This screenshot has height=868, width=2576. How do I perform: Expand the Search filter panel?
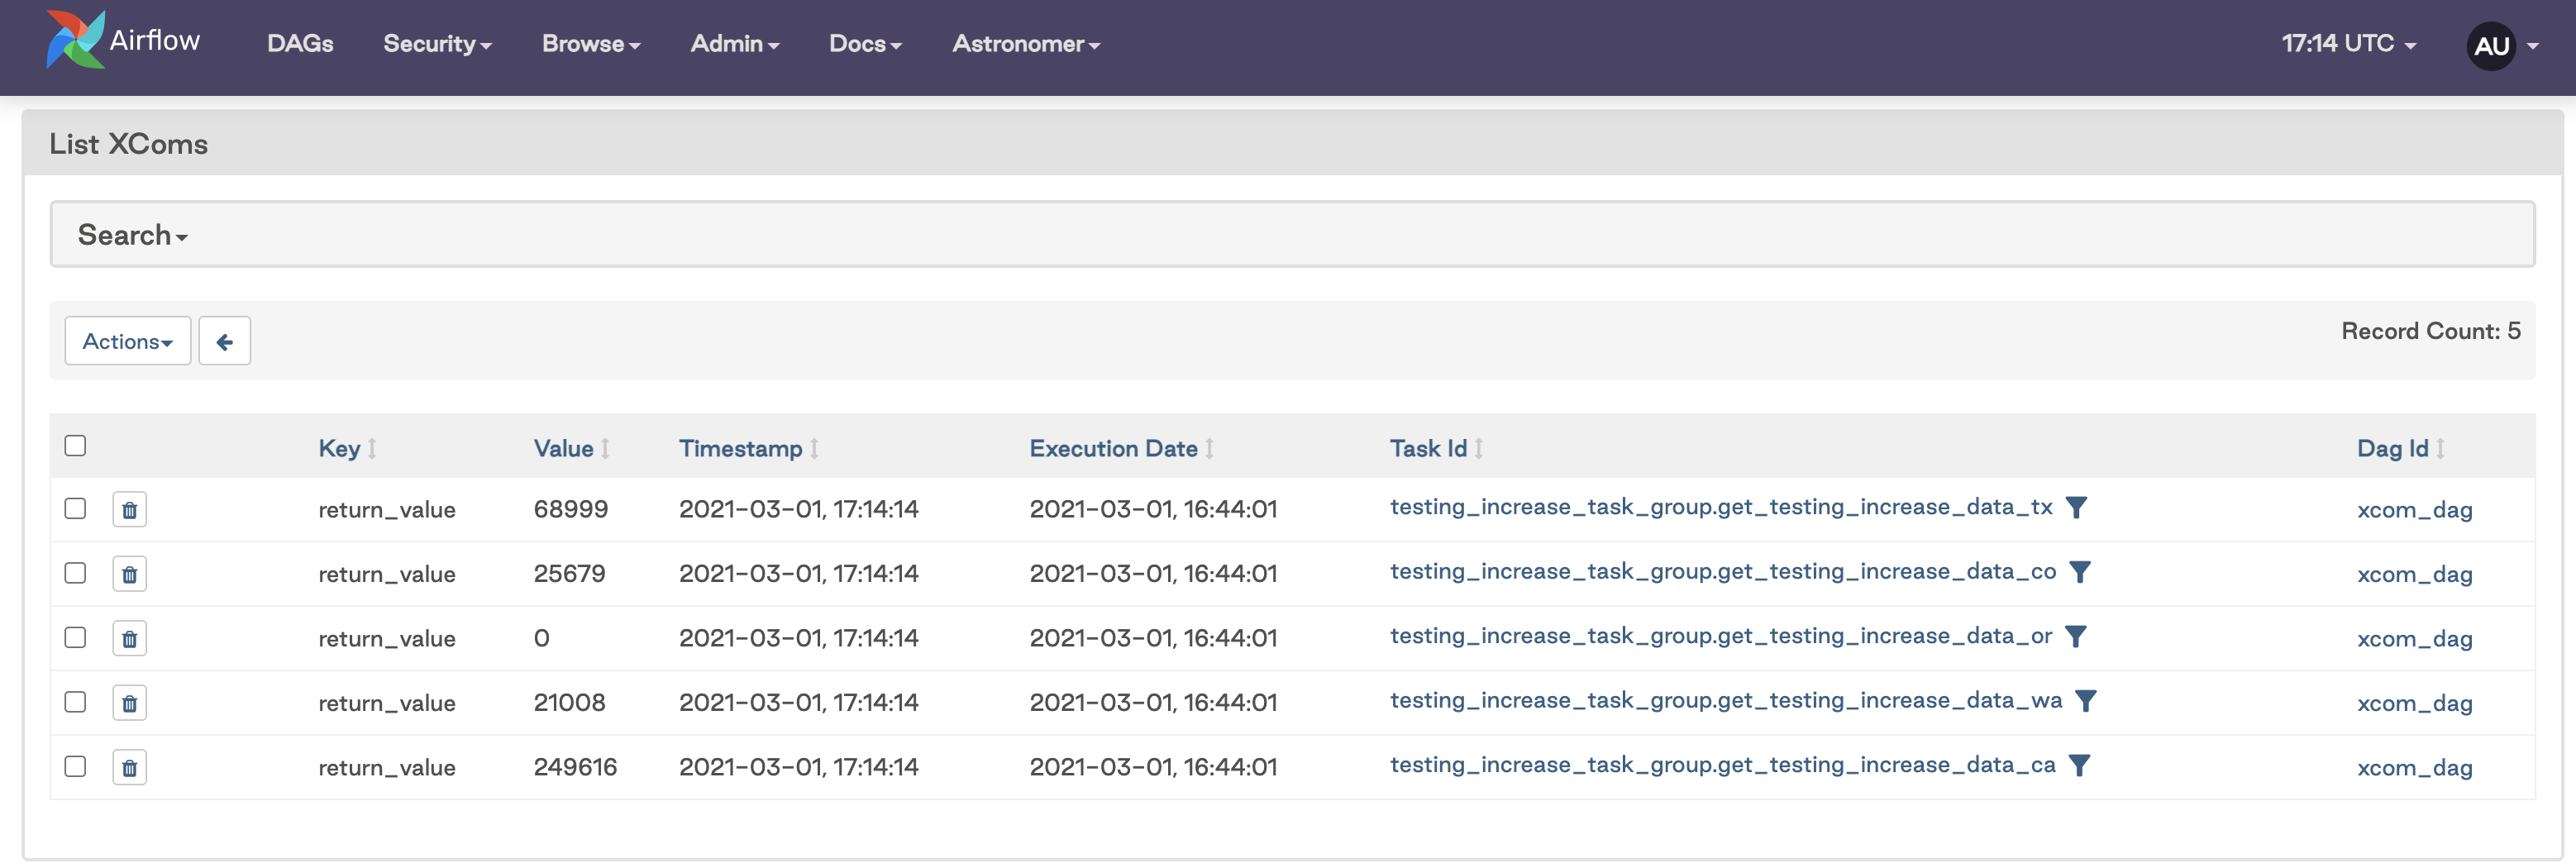(x=132, y=235)
